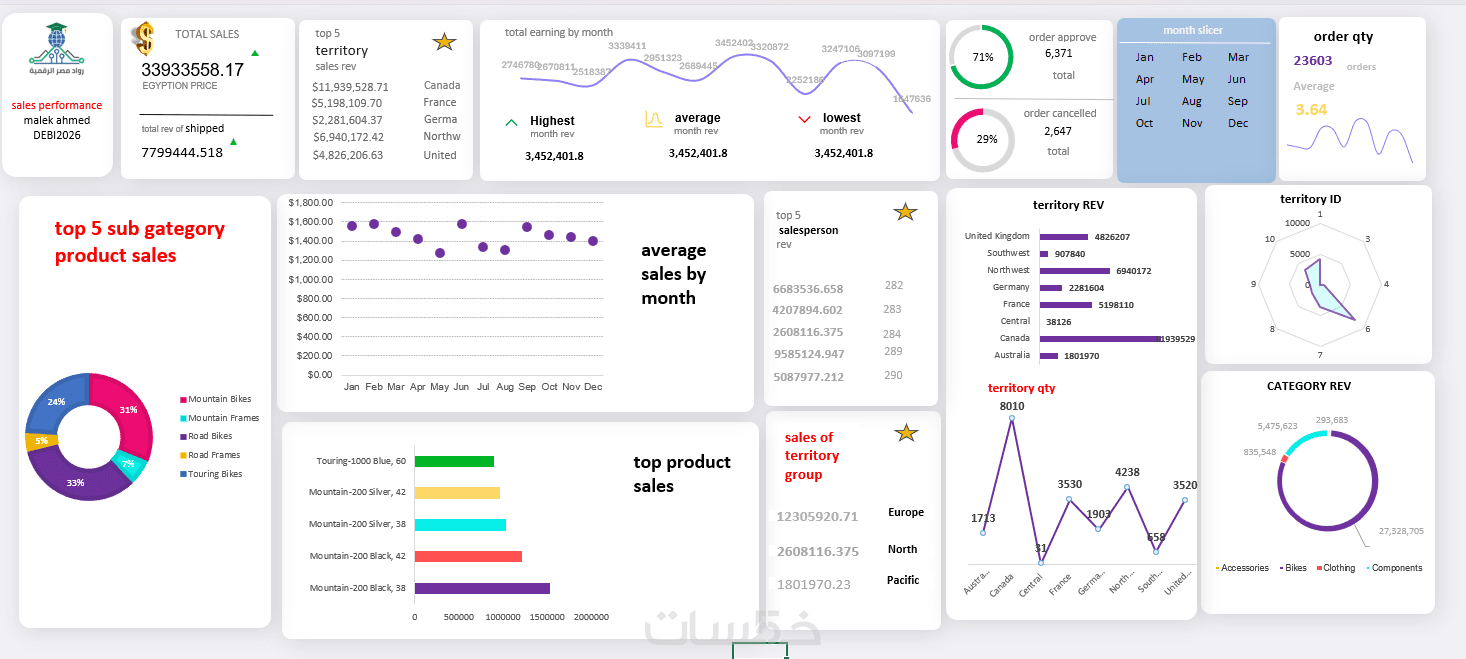Click the 29% order cancelled donut chart
This screenshot has height=659, width=1466.
tap(982, 139)
